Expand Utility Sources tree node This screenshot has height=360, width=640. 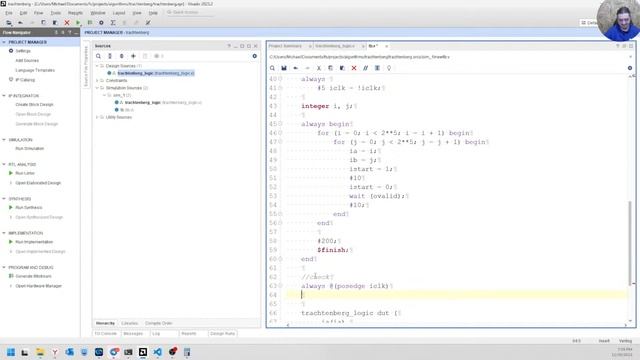97,117
